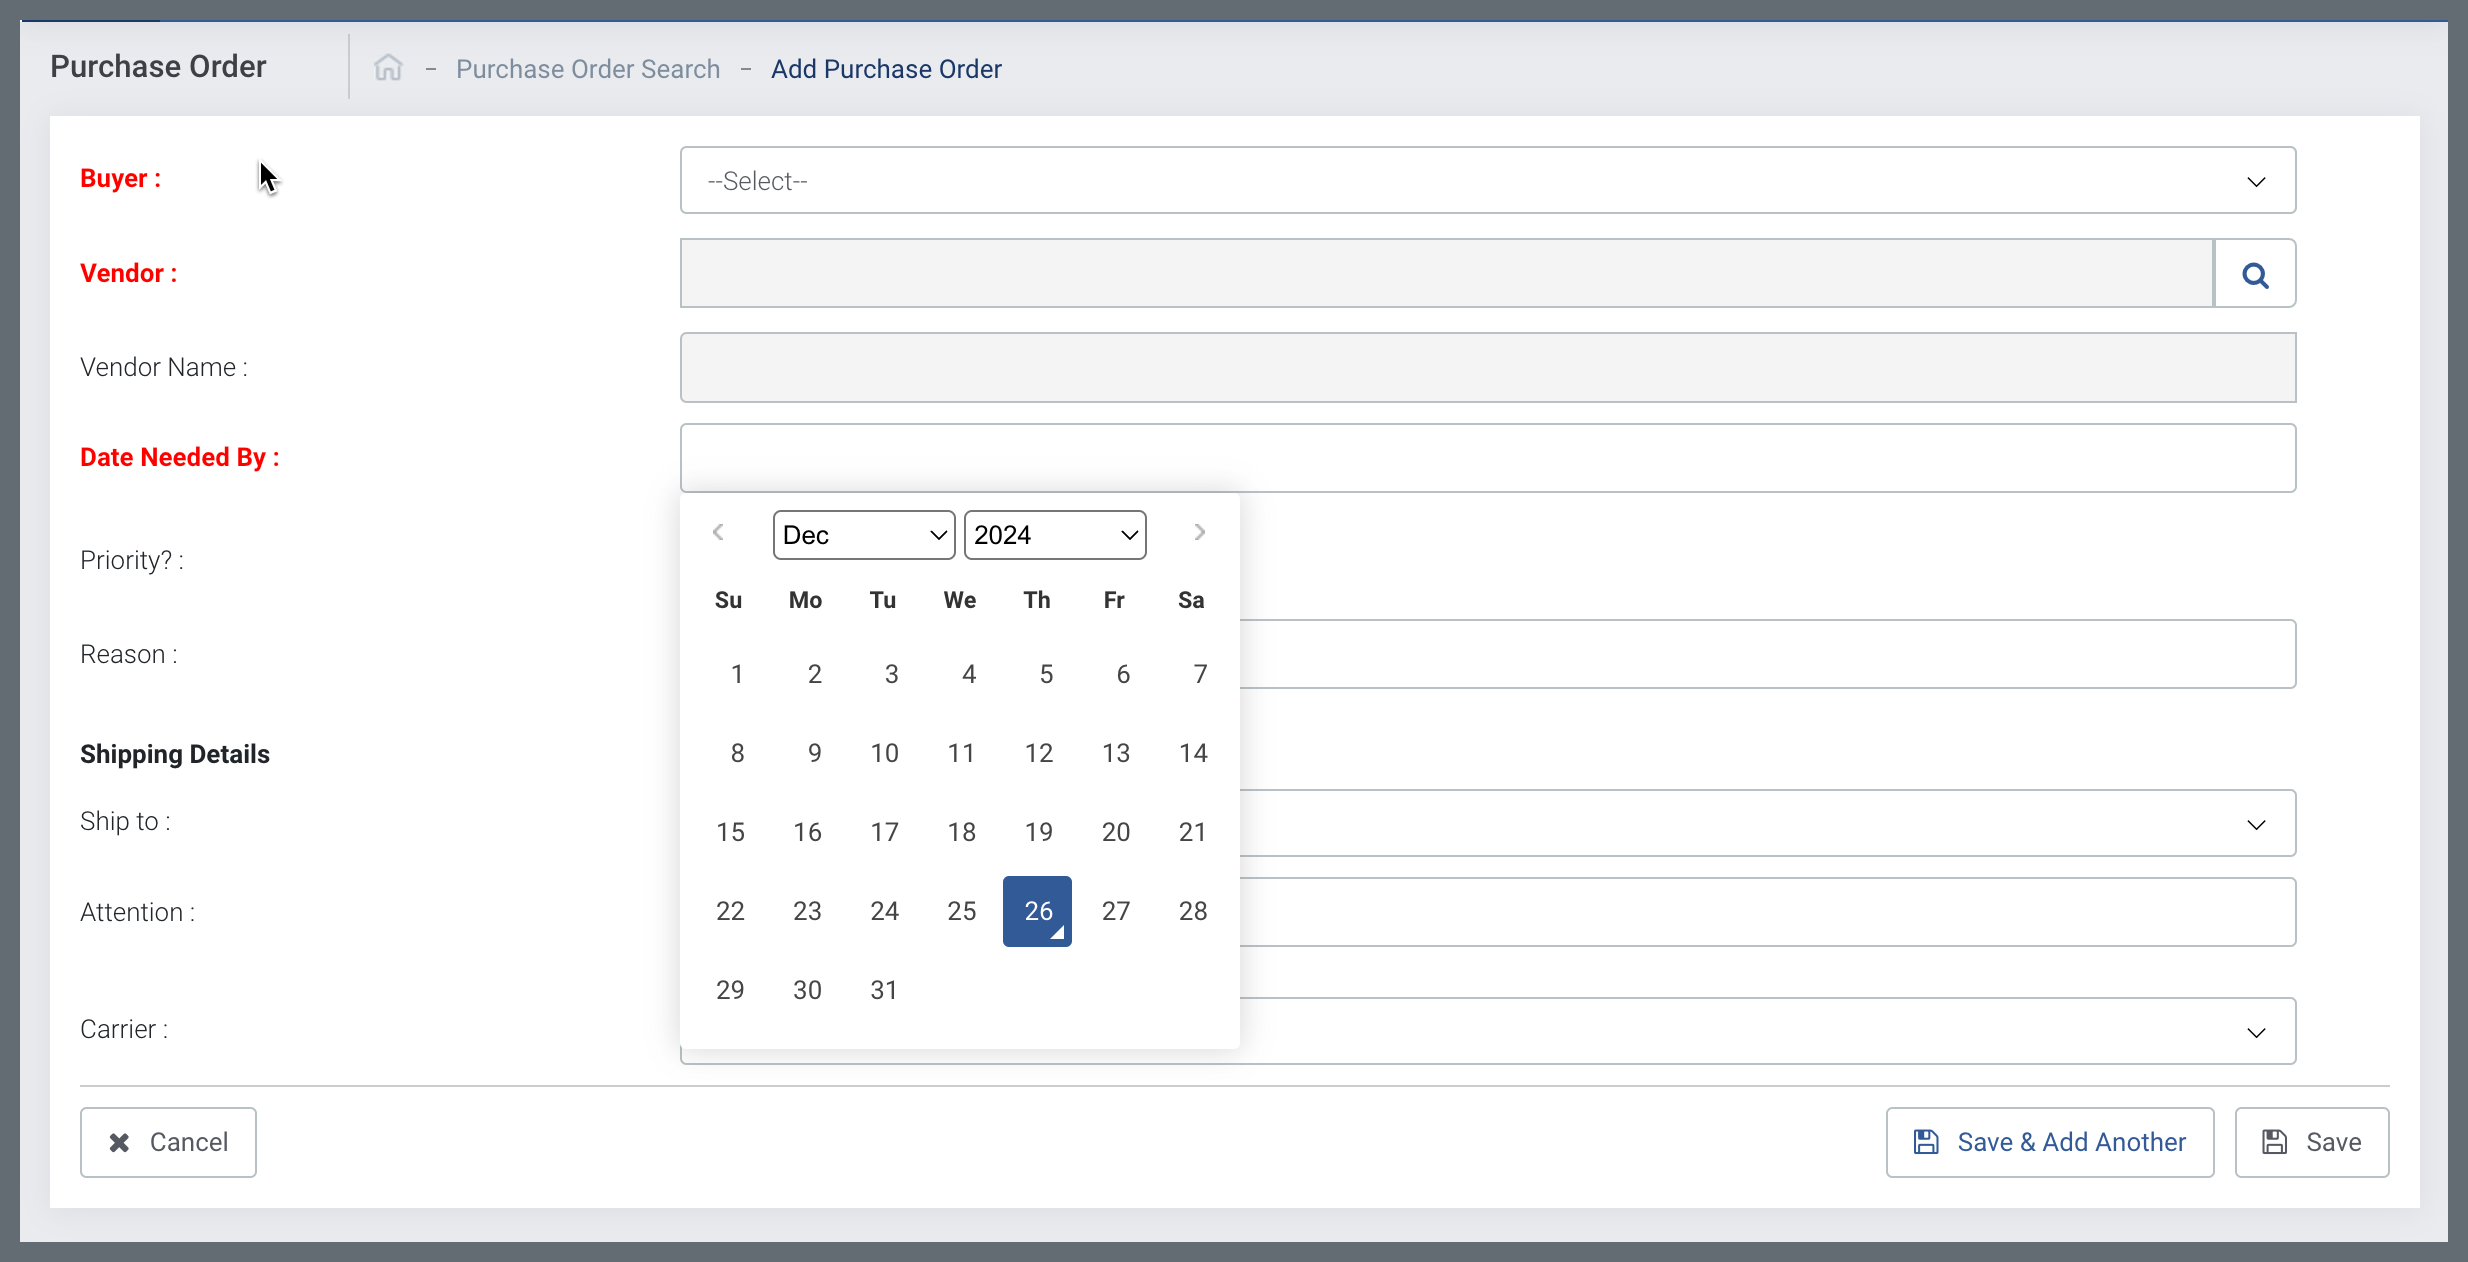Viewport: 2468px width, 1262px height.
Task: Choose date 15 in the calendar
Action: [x=730, y=832]
